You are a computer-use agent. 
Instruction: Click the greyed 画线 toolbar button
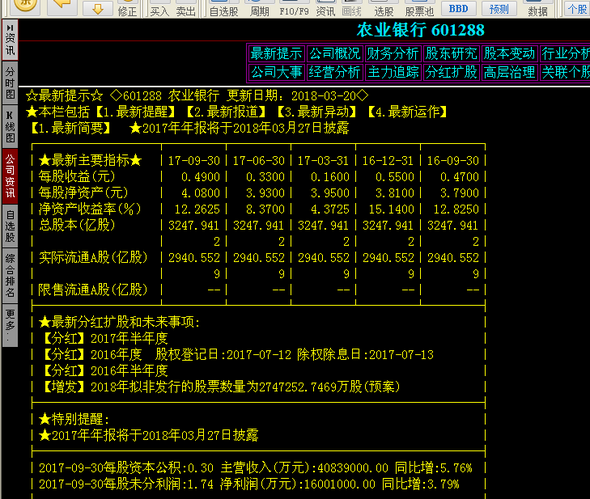pyautogui.click(x=351, y=9)
